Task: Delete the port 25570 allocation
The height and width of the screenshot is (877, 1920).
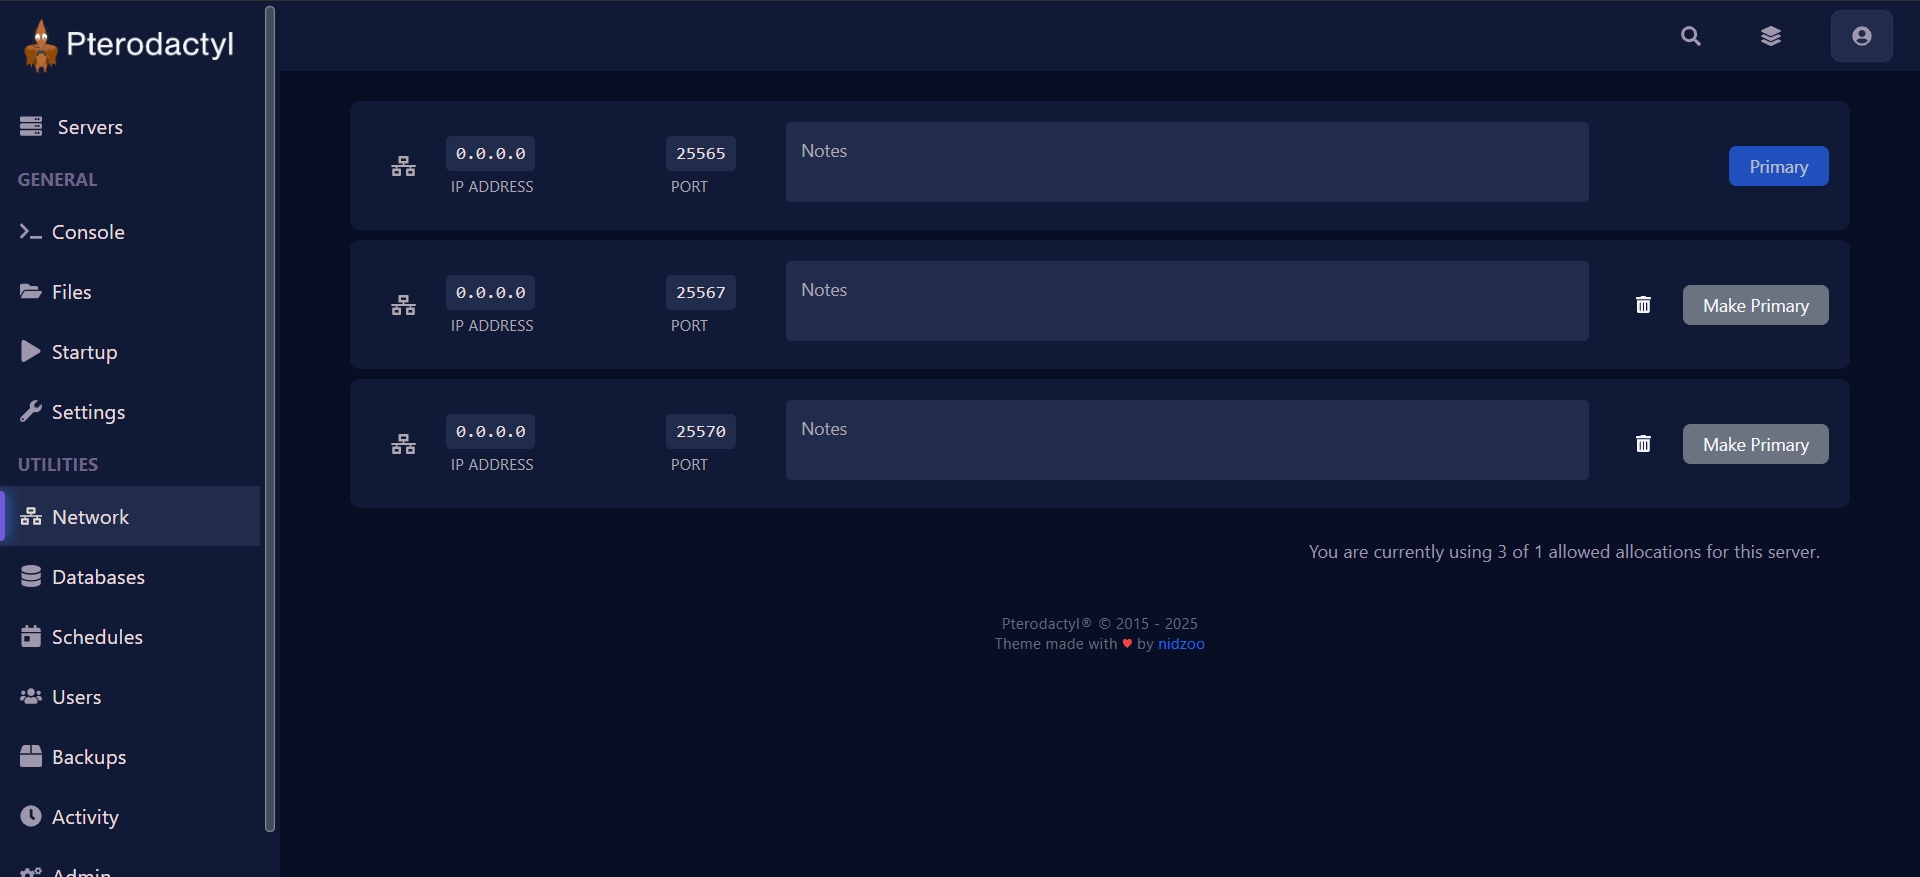Action: point(1643,444)
